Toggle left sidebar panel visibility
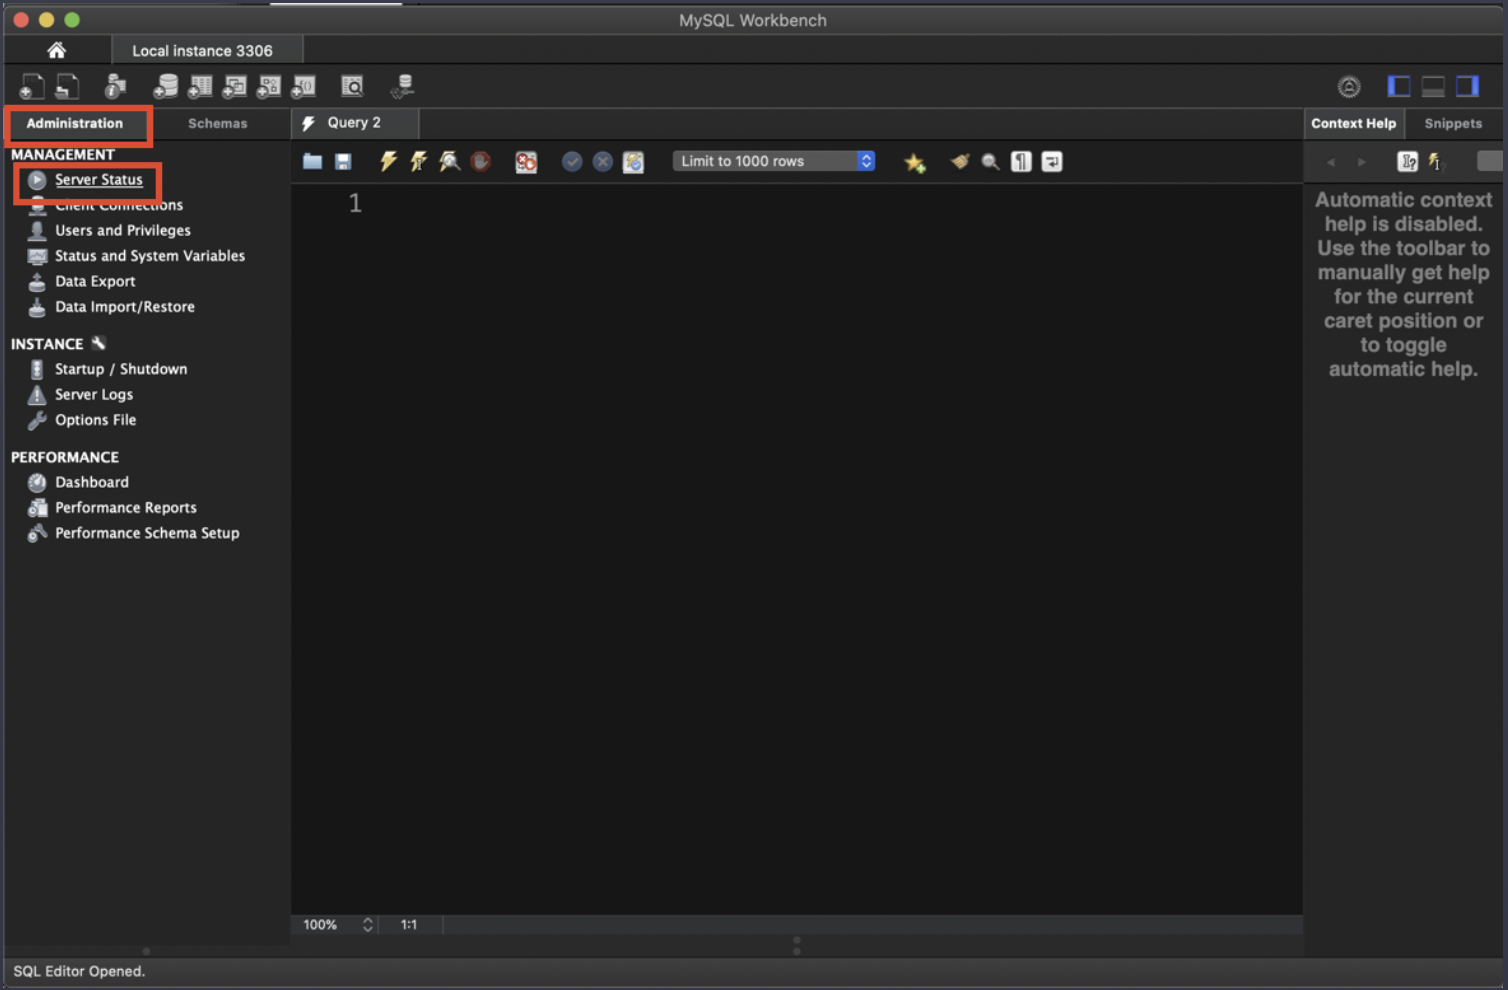 1399,87
